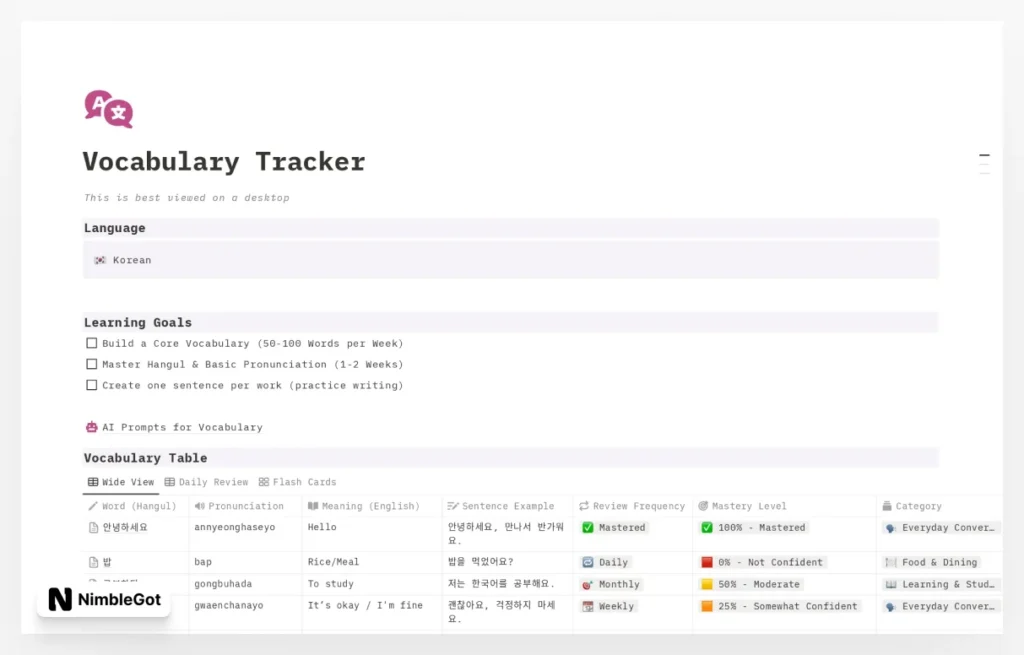Screen dimensions: 1024x655
Task: Switch to the Daily Review view
Action: [x=207, y=481]
